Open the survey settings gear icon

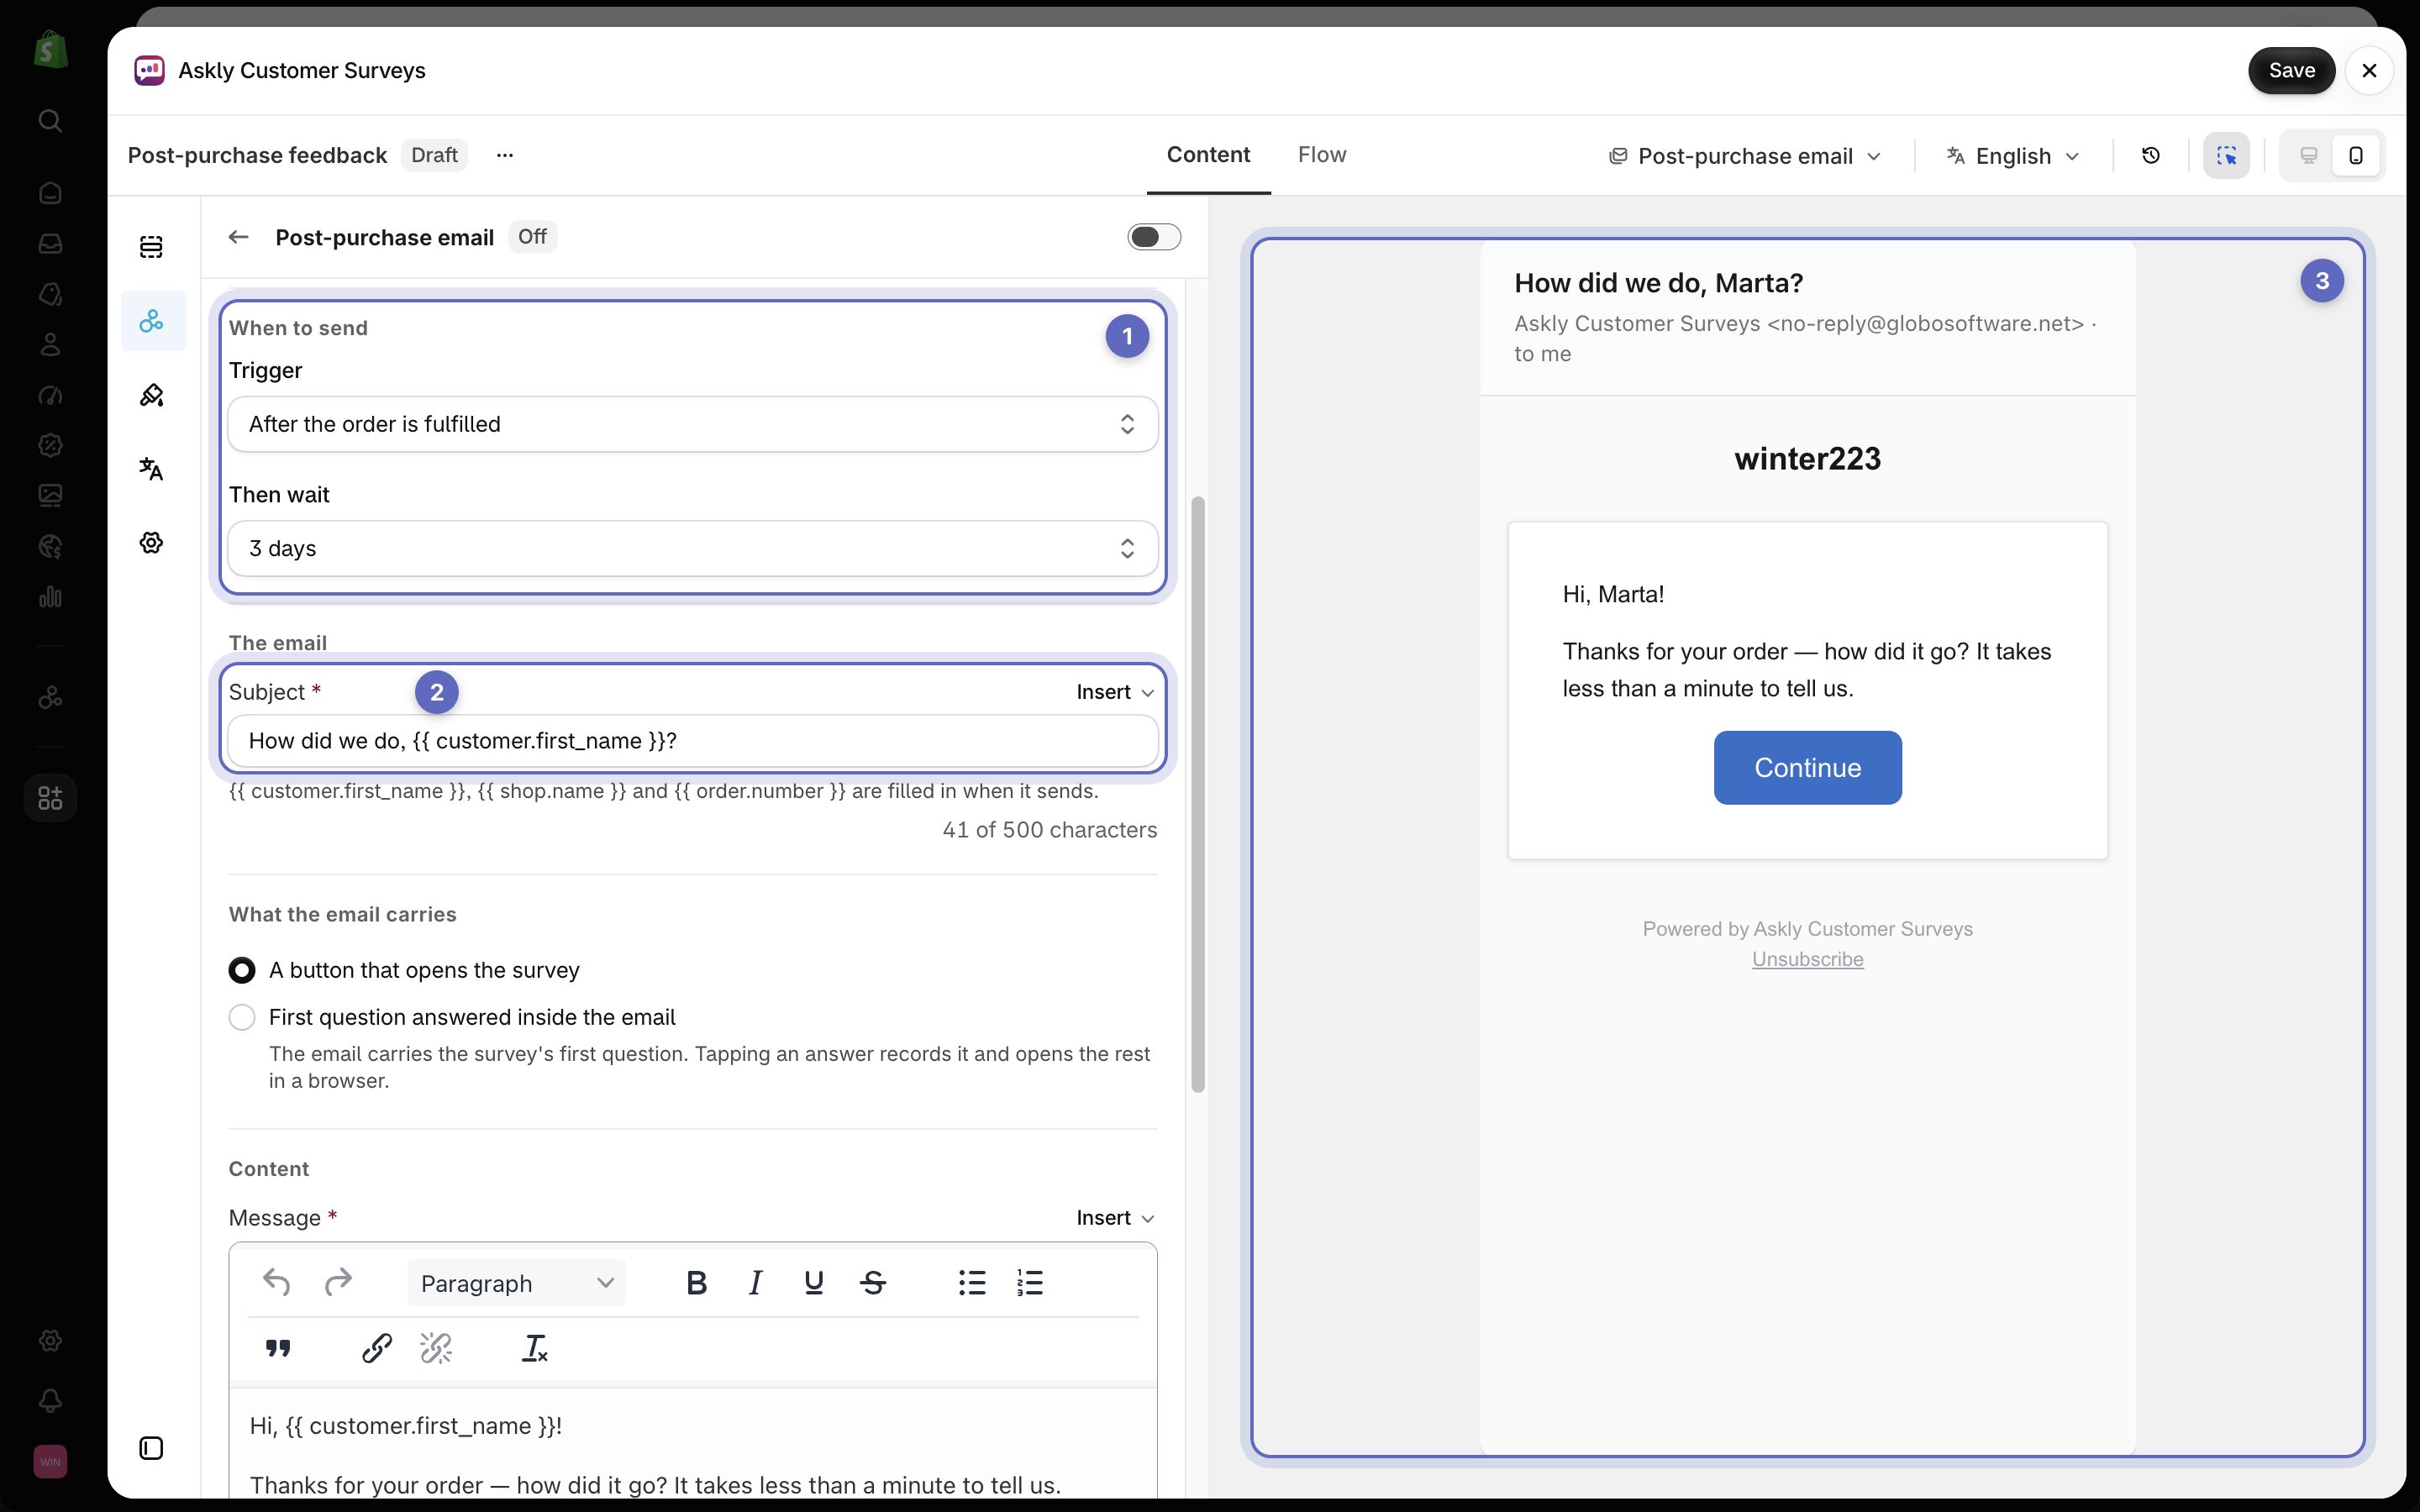(x=151, y=543)
